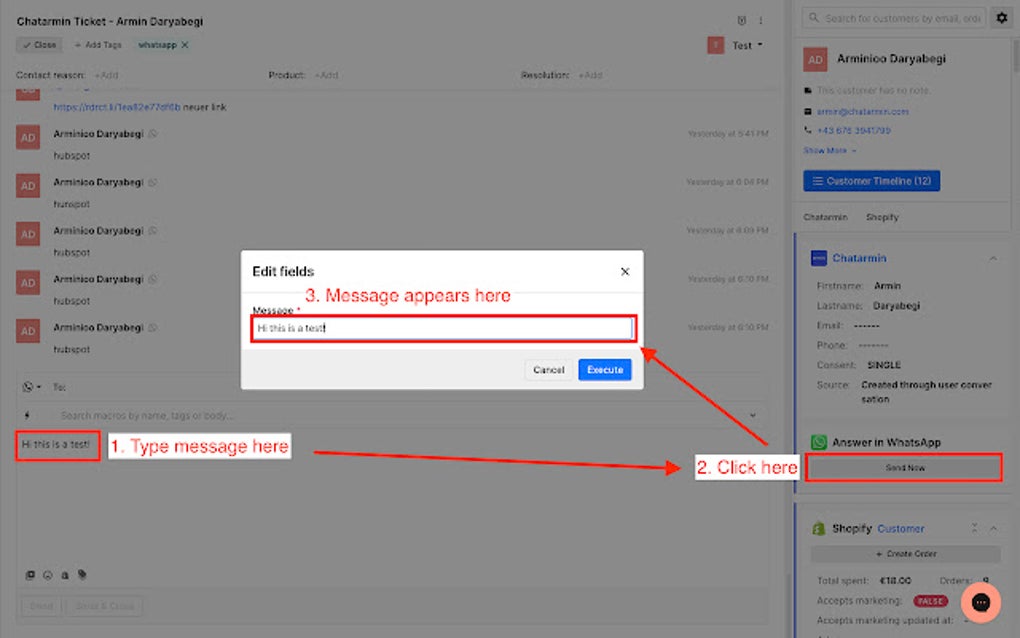The width and height of the screenshot is (1020, 638).
Task: Expand Show More customer details
Action: pyautogui.click(x=829, y=150)
